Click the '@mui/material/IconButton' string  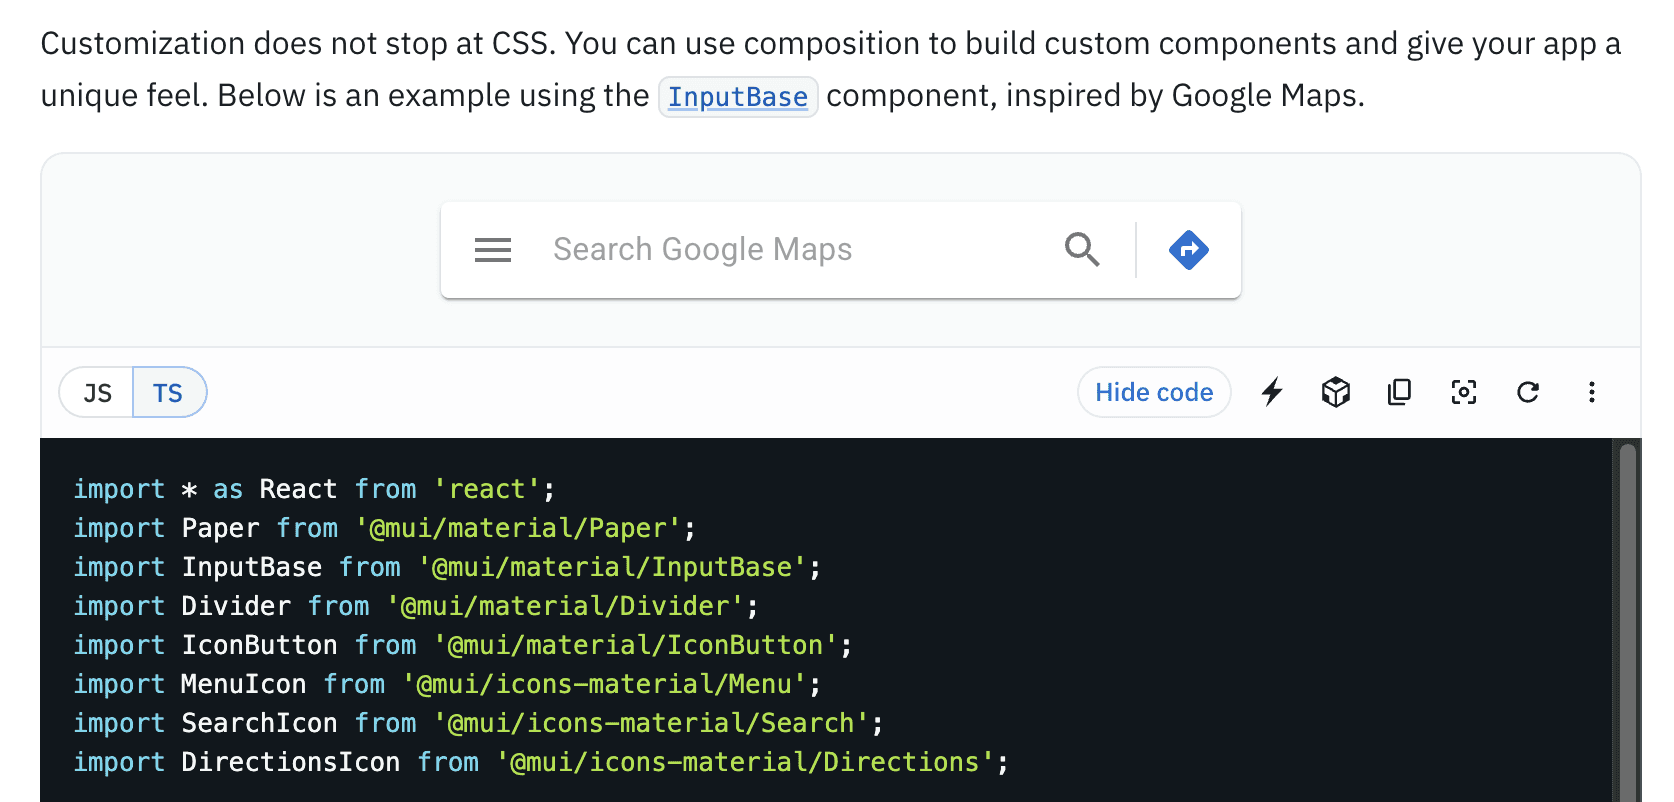click(636, 645)
